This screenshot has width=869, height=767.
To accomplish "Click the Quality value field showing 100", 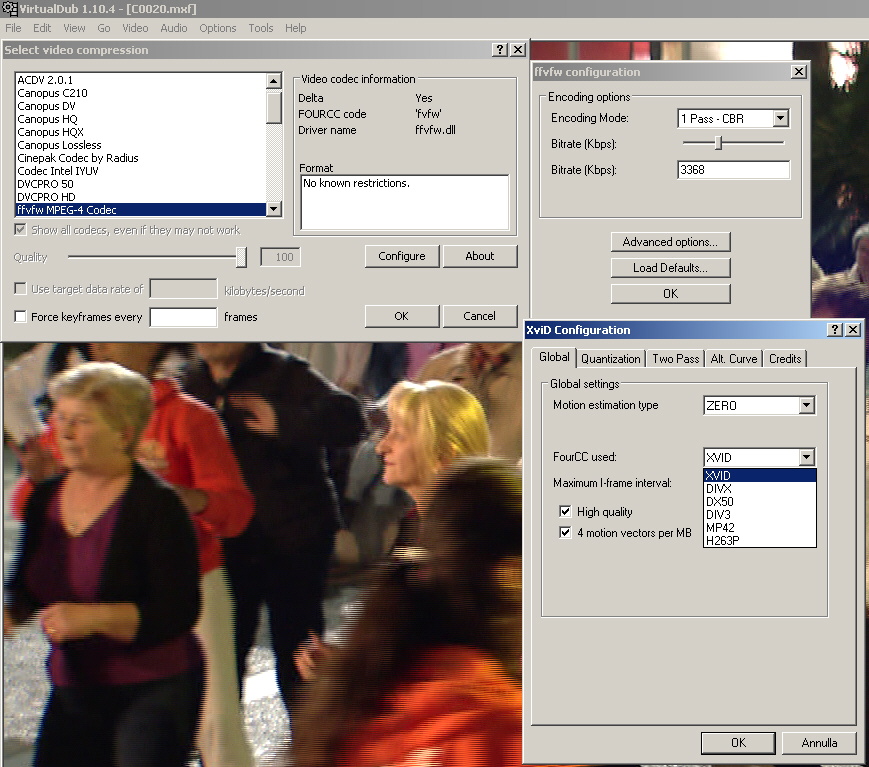I will [x=280, y=257].
